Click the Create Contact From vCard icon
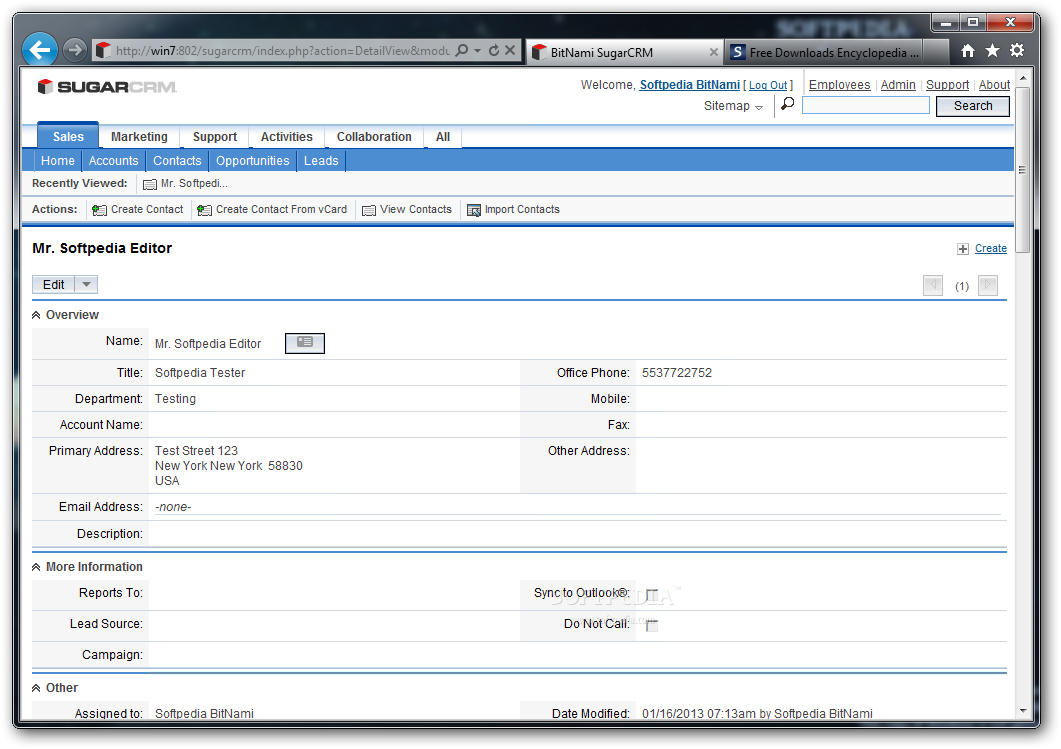The image size is (1061, 749). pyautogui.click(x=204, y=210)
